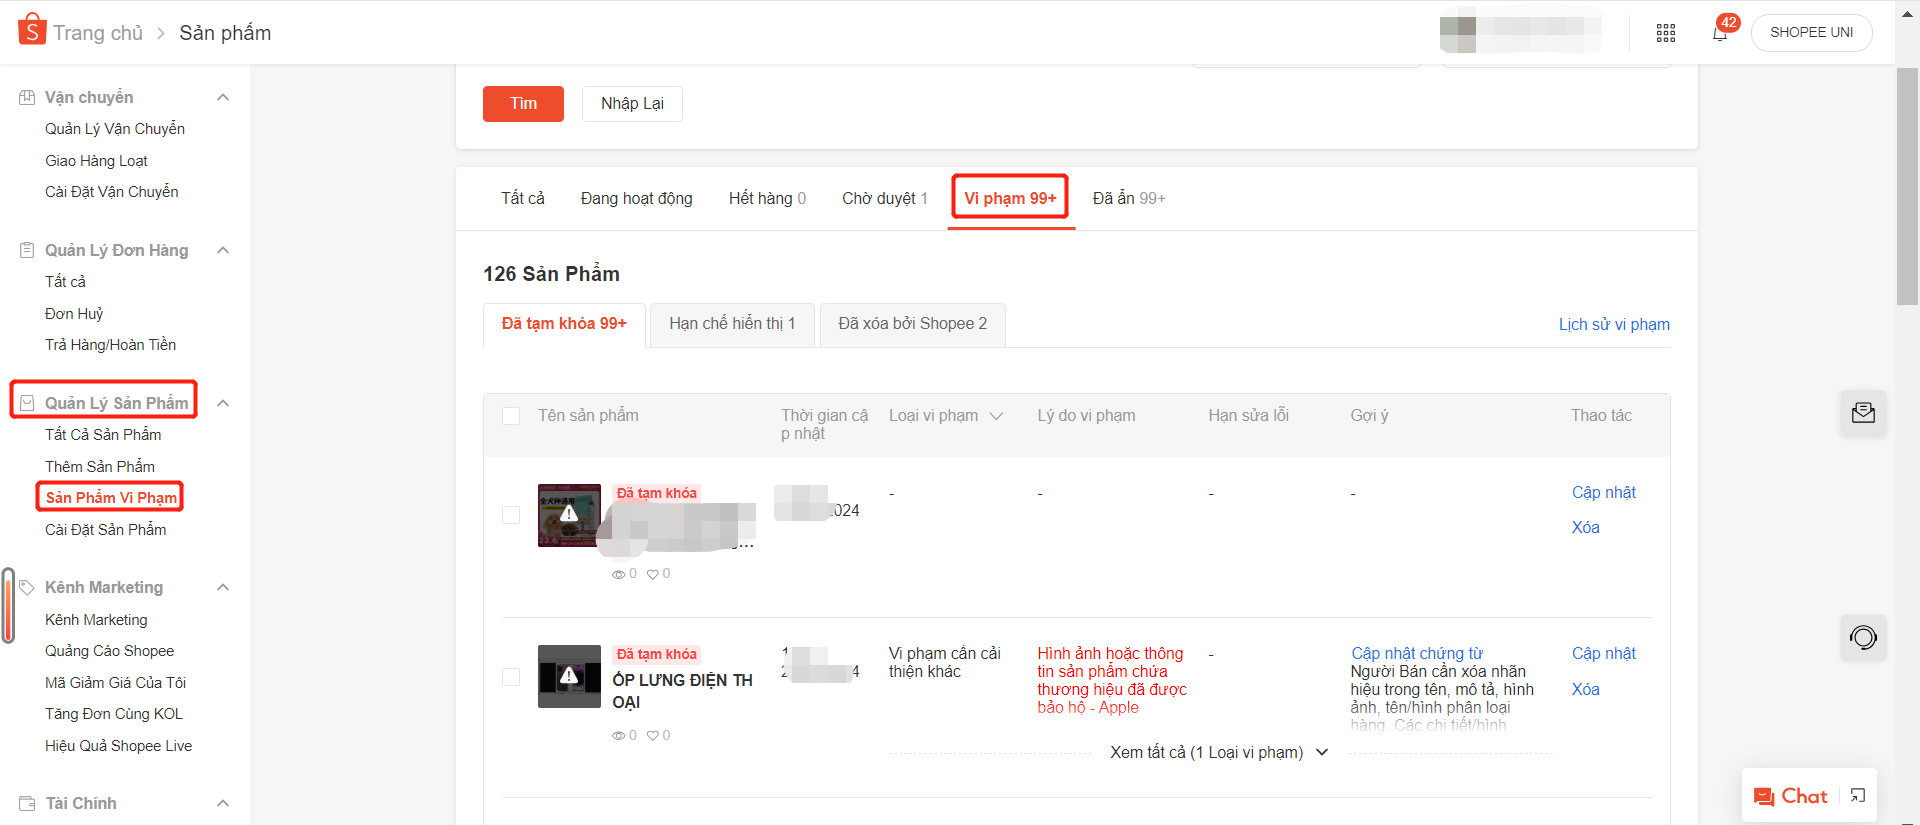This screenshot has height=825, width=1920.
Task: Switch to the Đã ẩn 99+ tab
Action: click(1129, 198)
